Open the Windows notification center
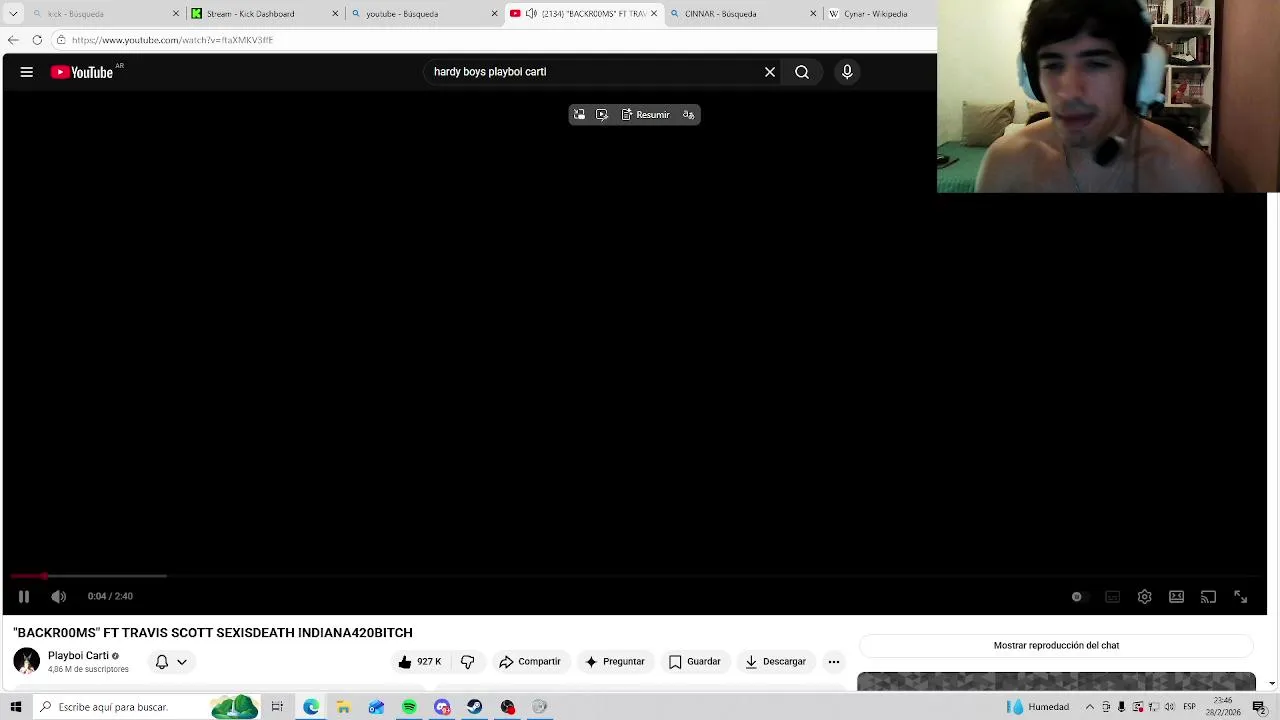This screenshot has height=720, width=1280. pos(1259,707)
